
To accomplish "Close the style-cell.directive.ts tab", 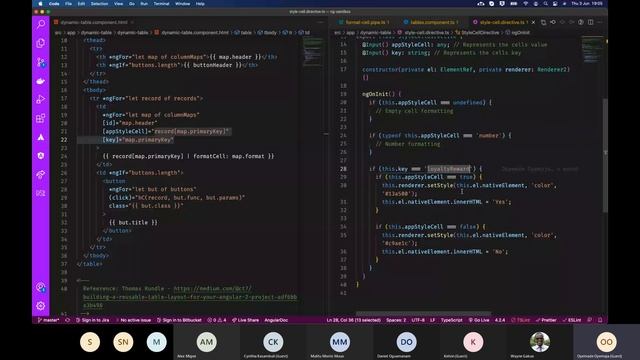I will [533, 22].
